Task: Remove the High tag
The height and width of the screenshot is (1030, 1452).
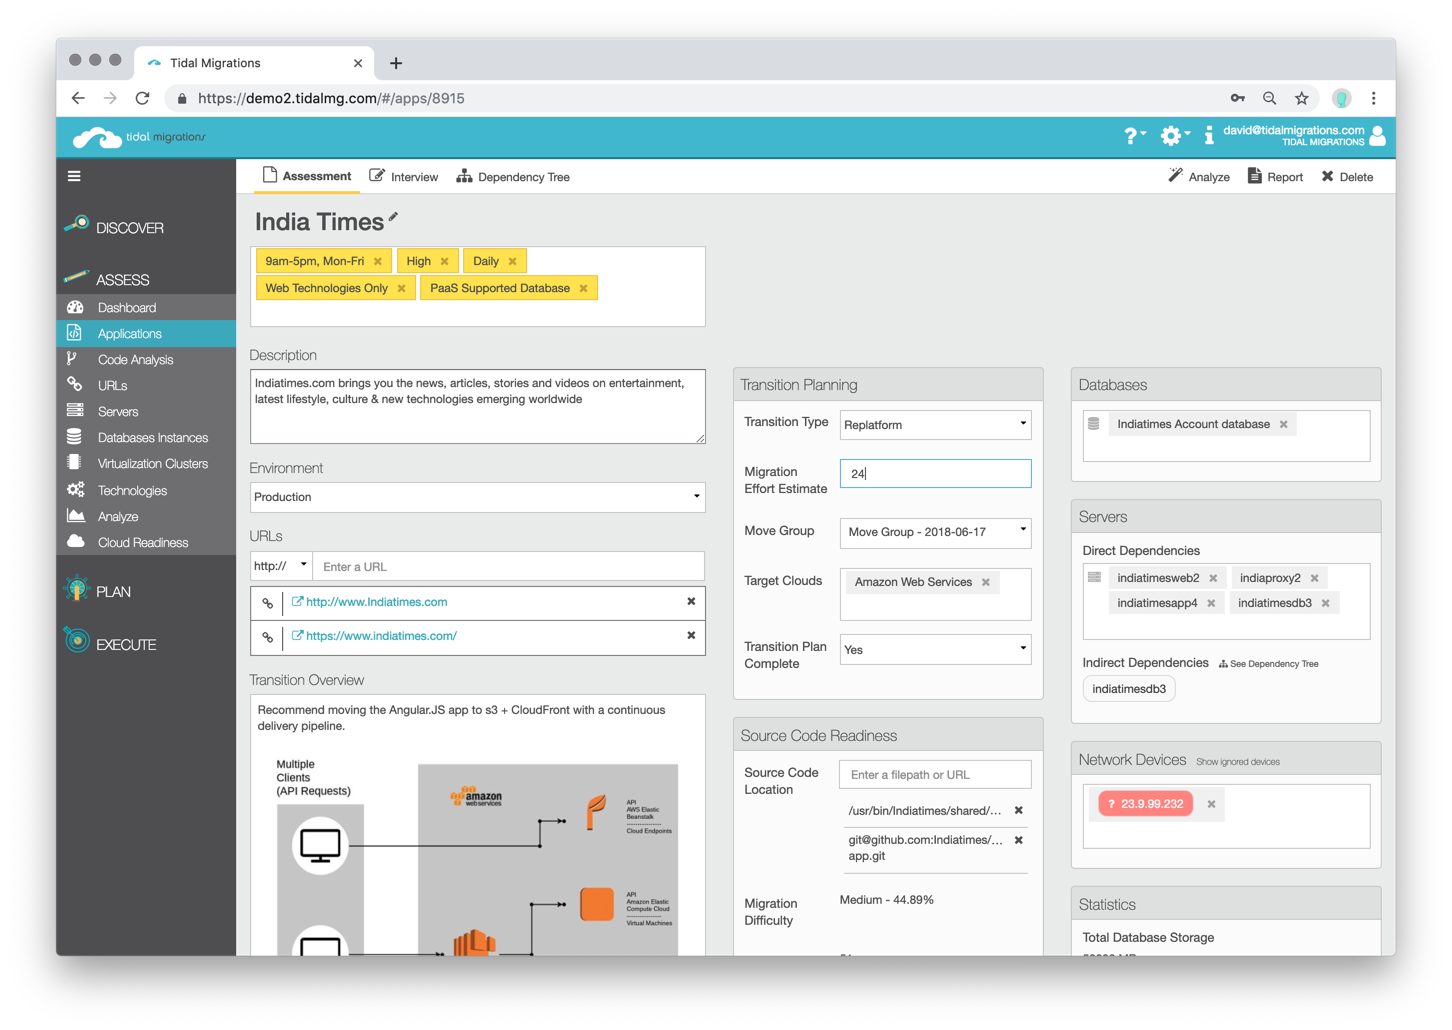Action: [x=445, y=262]
